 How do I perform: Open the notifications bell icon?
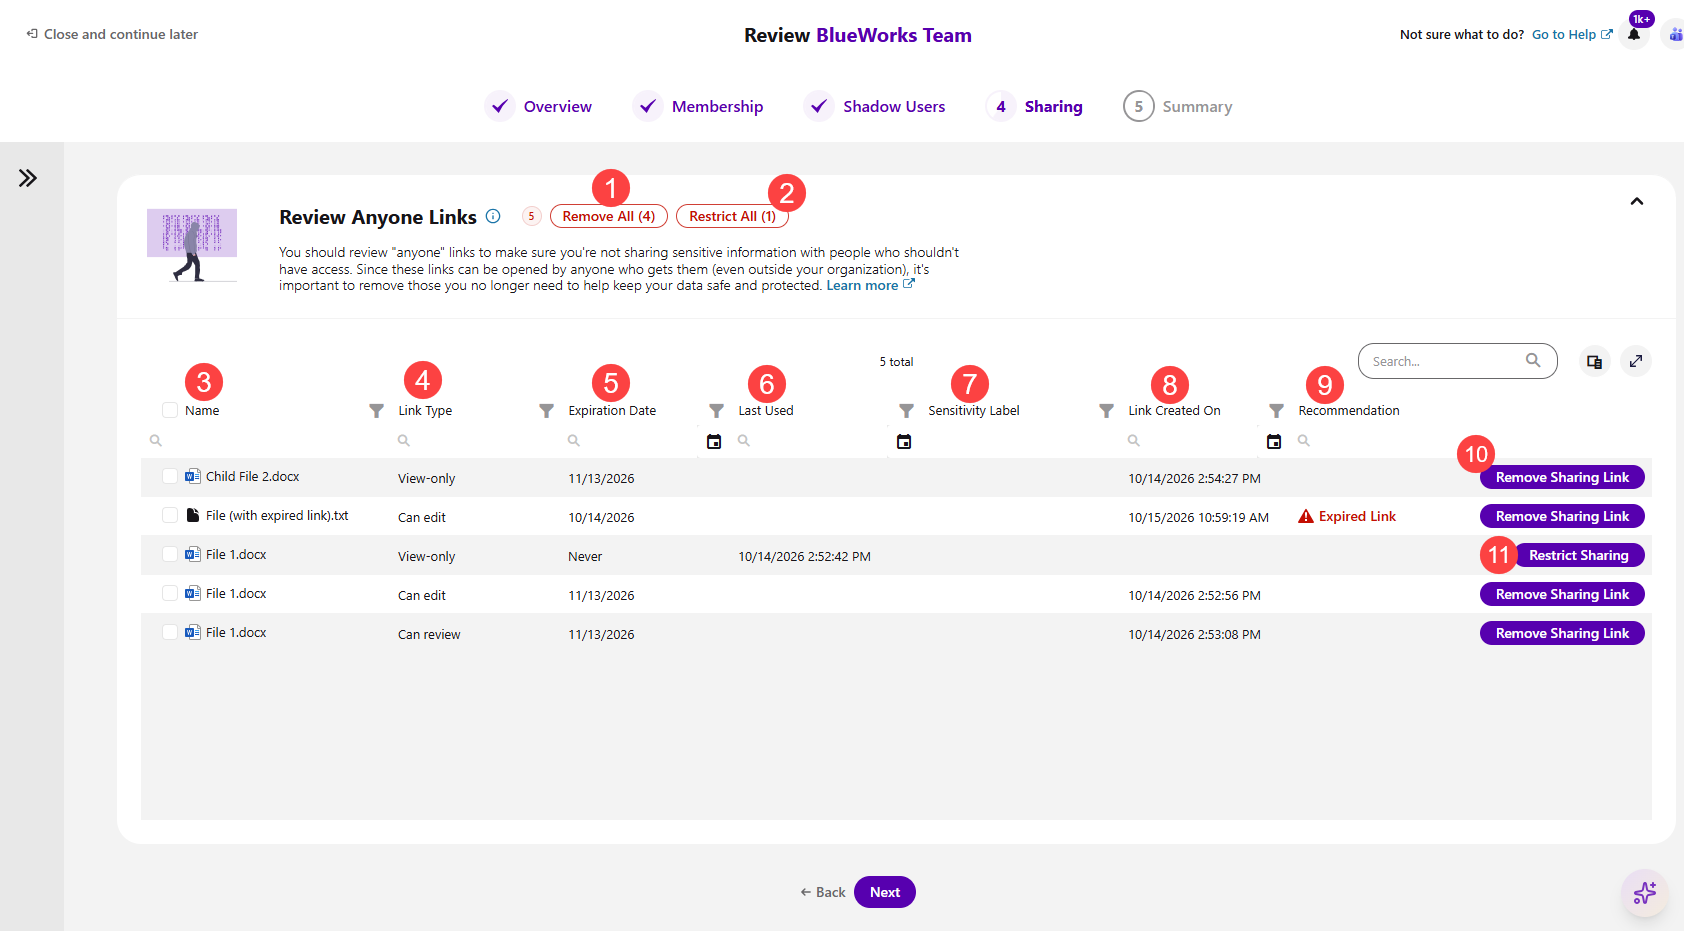pos(1634,34)
